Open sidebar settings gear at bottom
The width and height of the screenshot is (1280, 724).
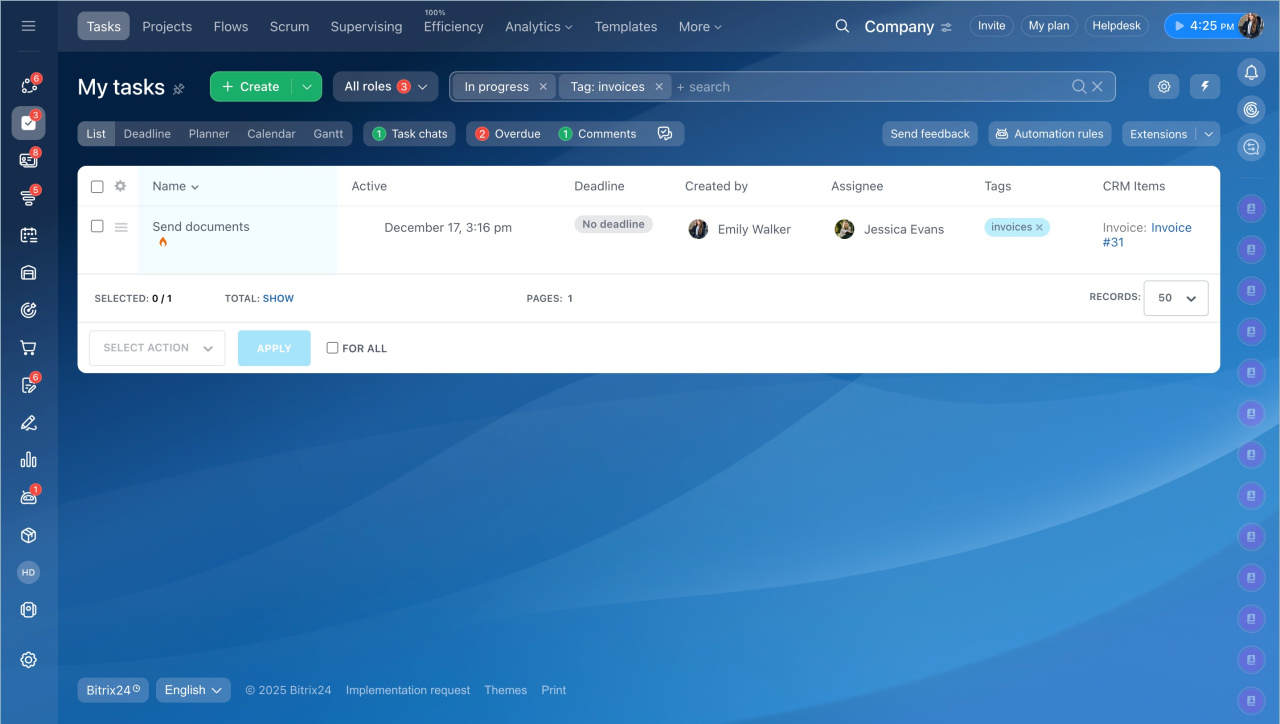pyautogui.click(x=28, y=660)
